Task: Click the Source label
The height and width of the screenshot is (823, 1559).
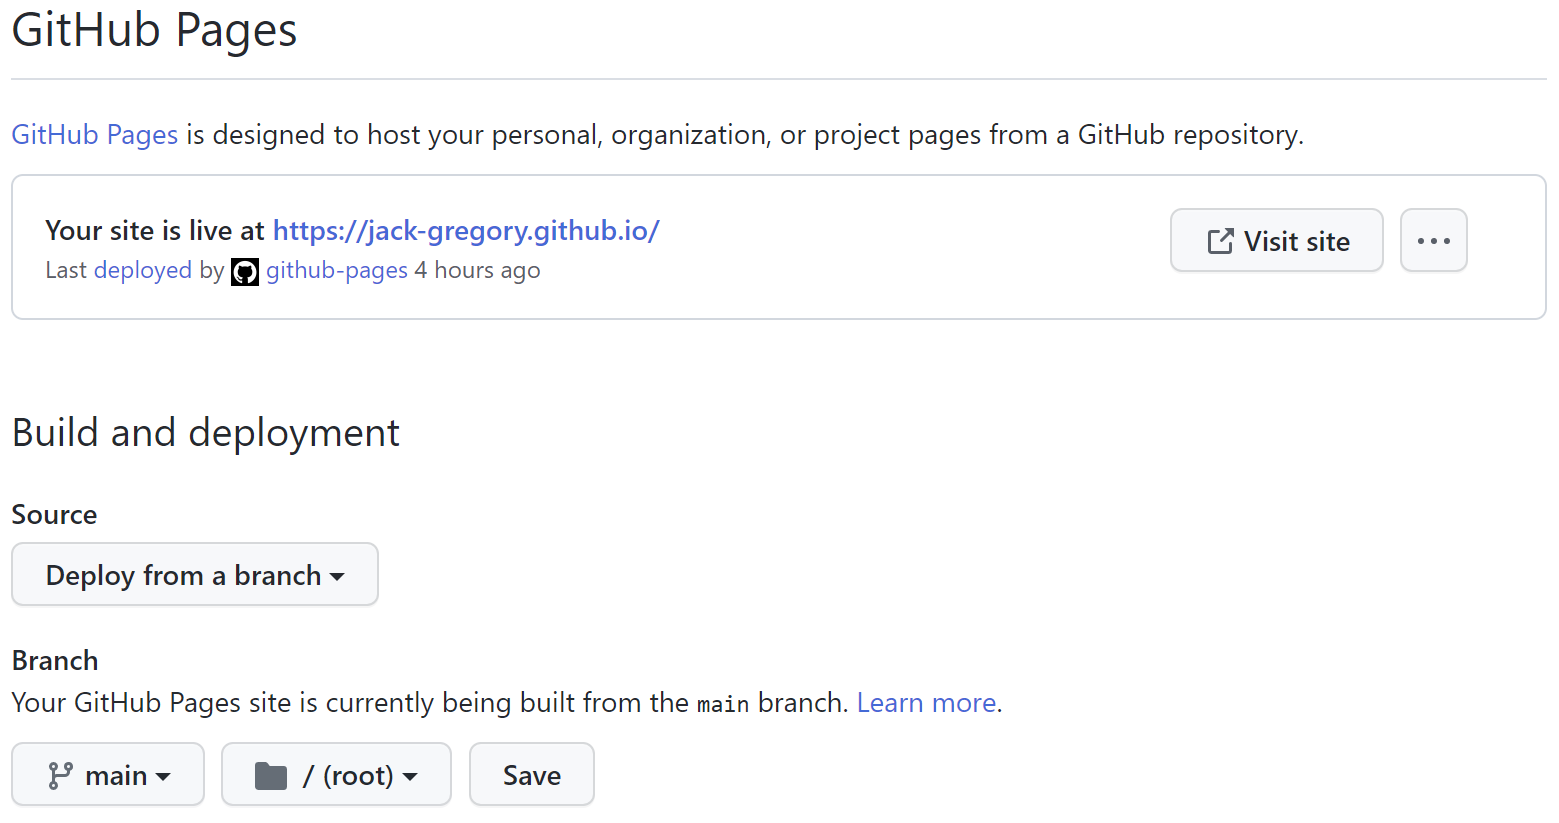Action: (55, 515)
